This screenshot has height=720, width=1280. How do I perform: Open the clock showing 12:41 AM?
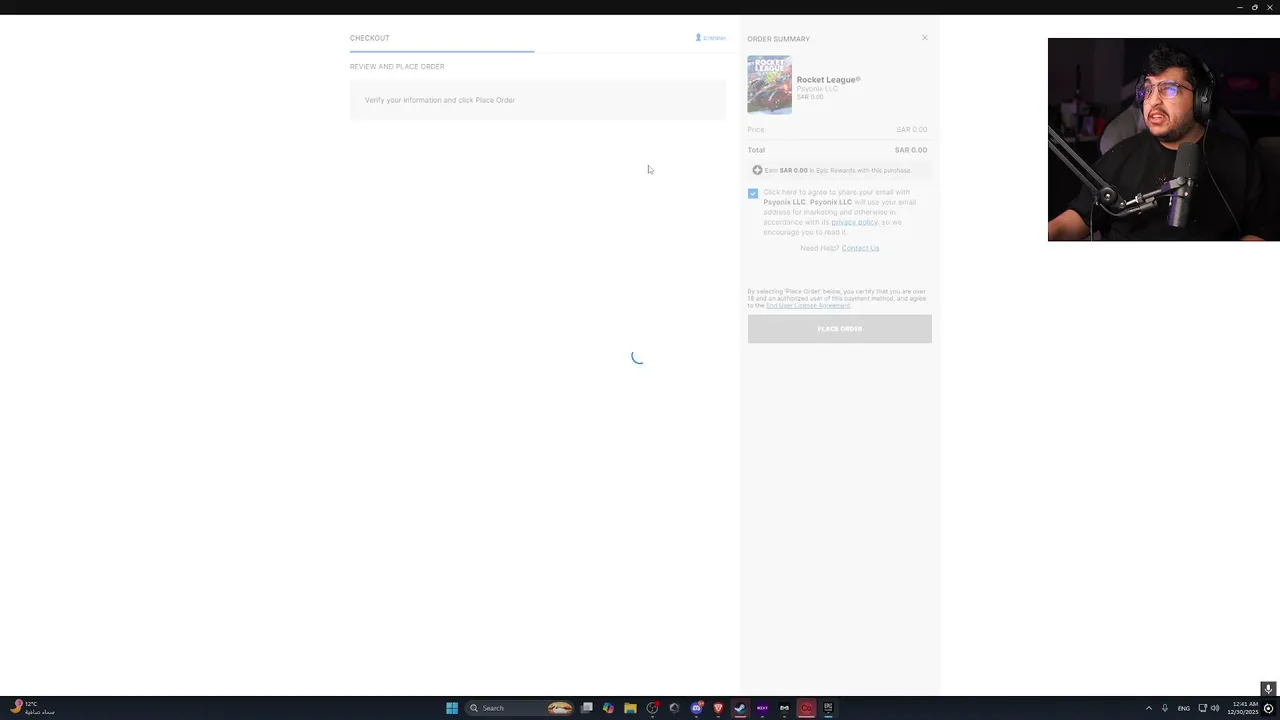[1243, 708]
